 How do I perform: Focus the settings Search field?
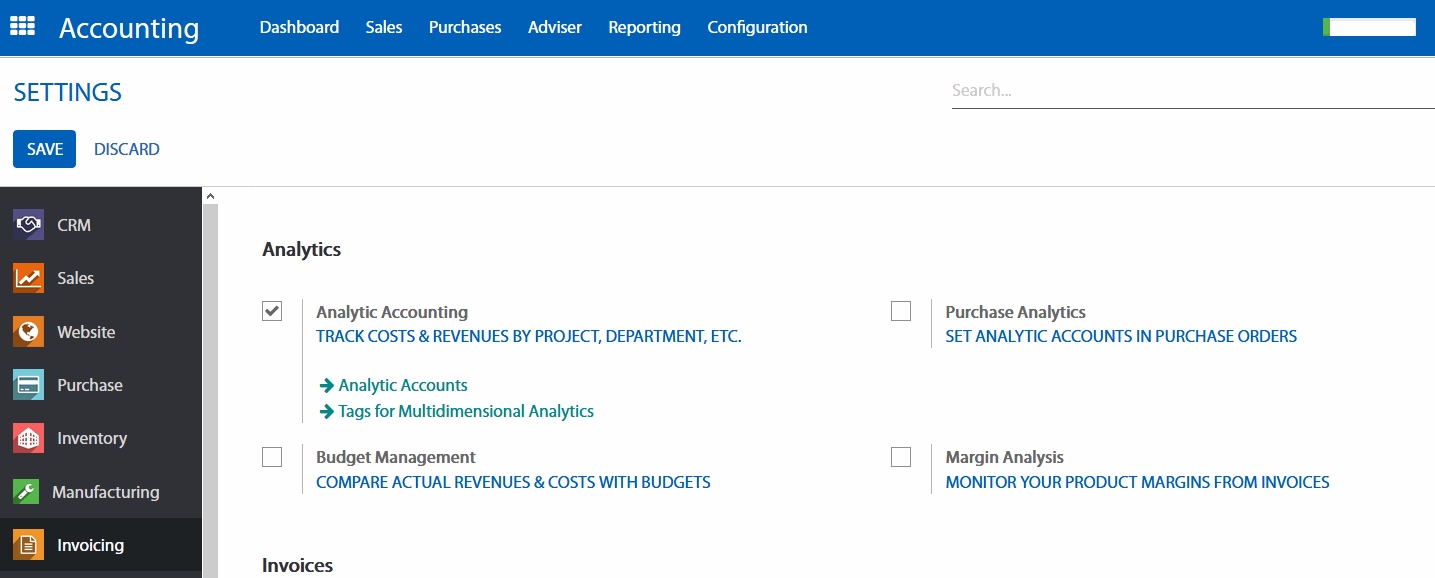pos(1190,90)
